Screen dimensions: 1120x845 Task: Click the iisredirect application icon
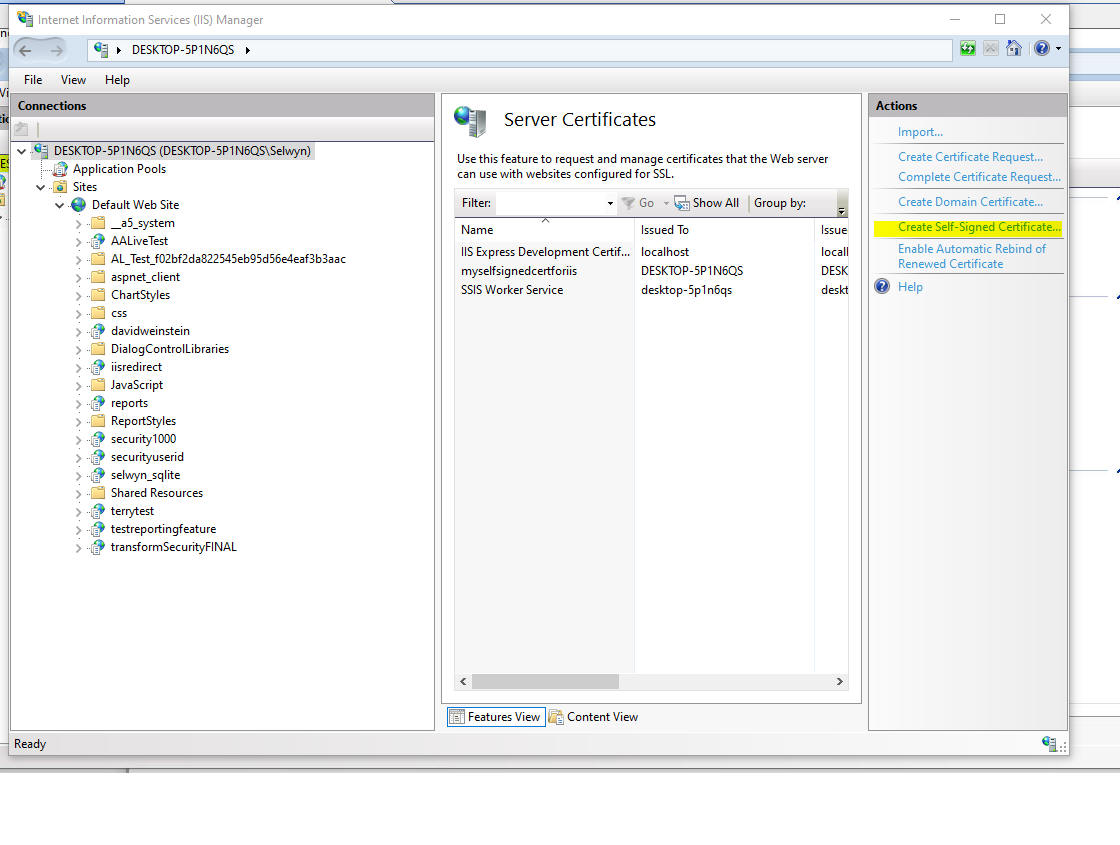pos(97,367)
